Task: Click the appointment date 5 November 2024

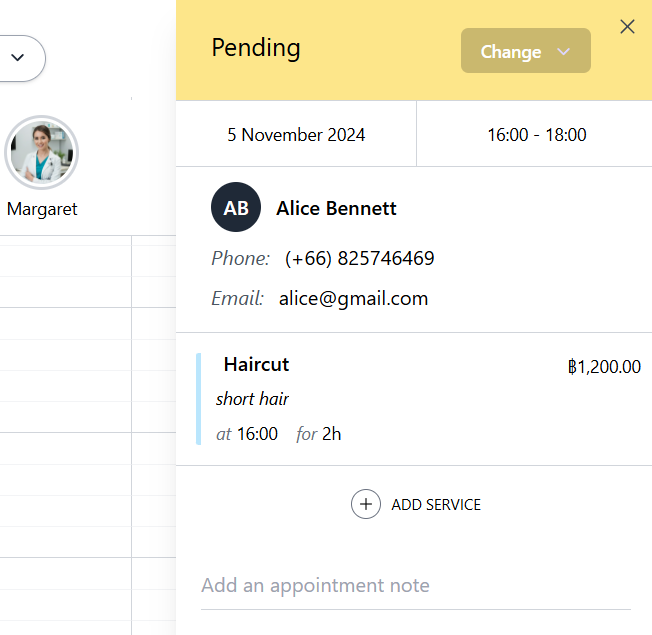Action: point(296,134)
